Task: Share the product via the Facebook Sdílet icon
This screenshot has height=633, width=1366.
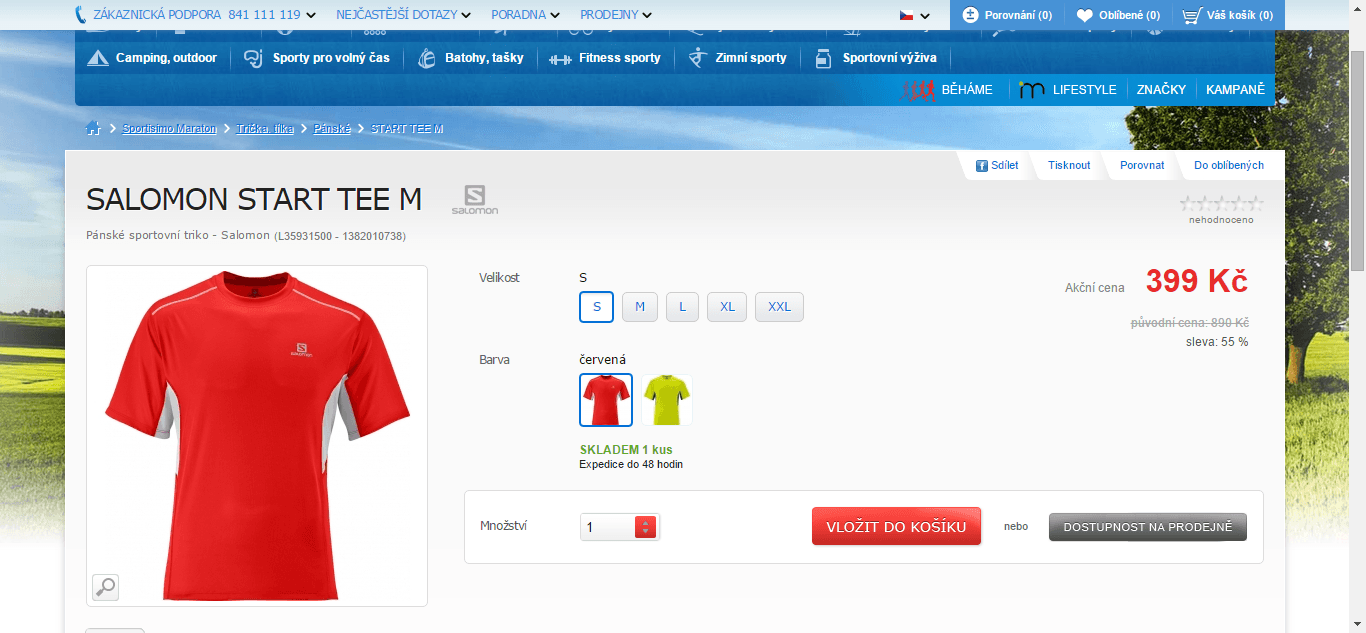Action: pos(982,166)
